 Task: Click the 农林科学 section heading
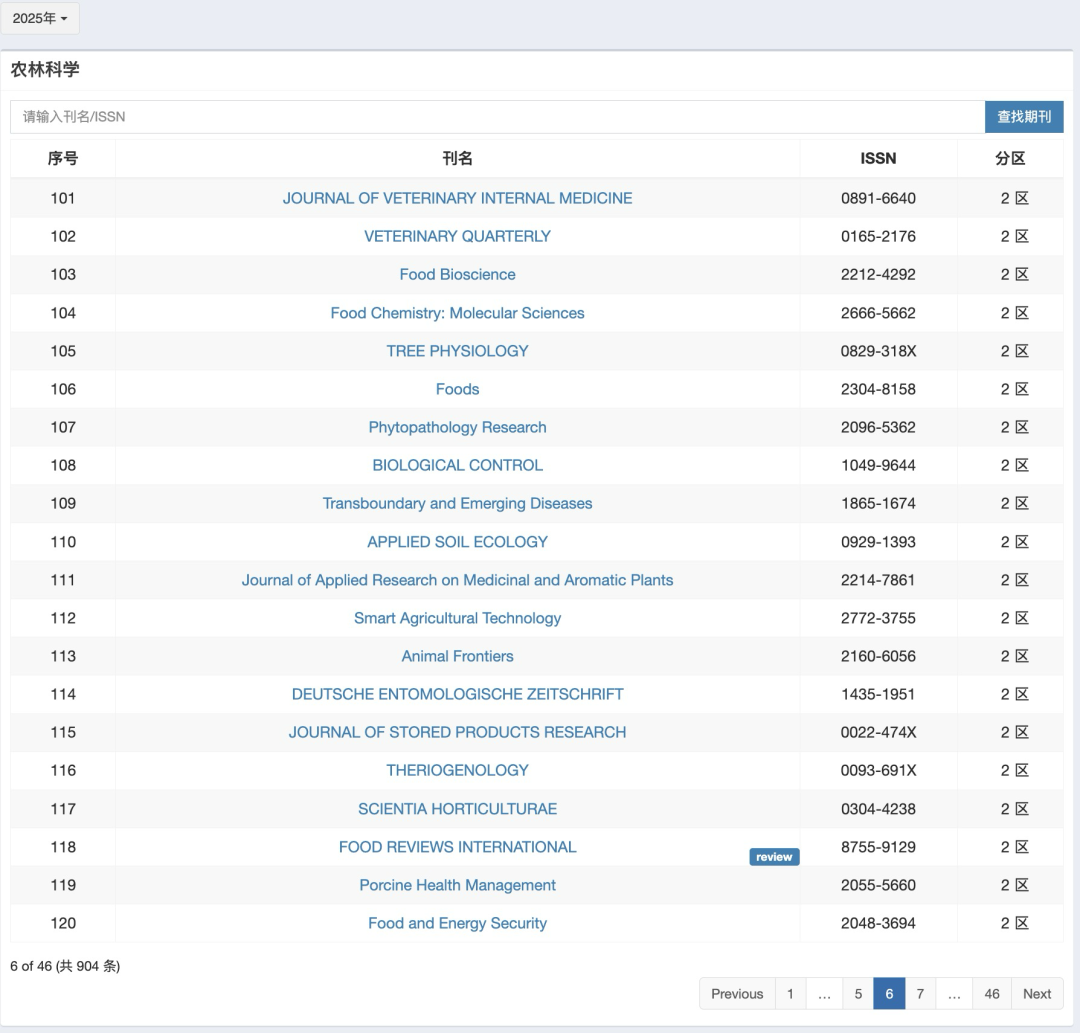[x=45, y=70]
